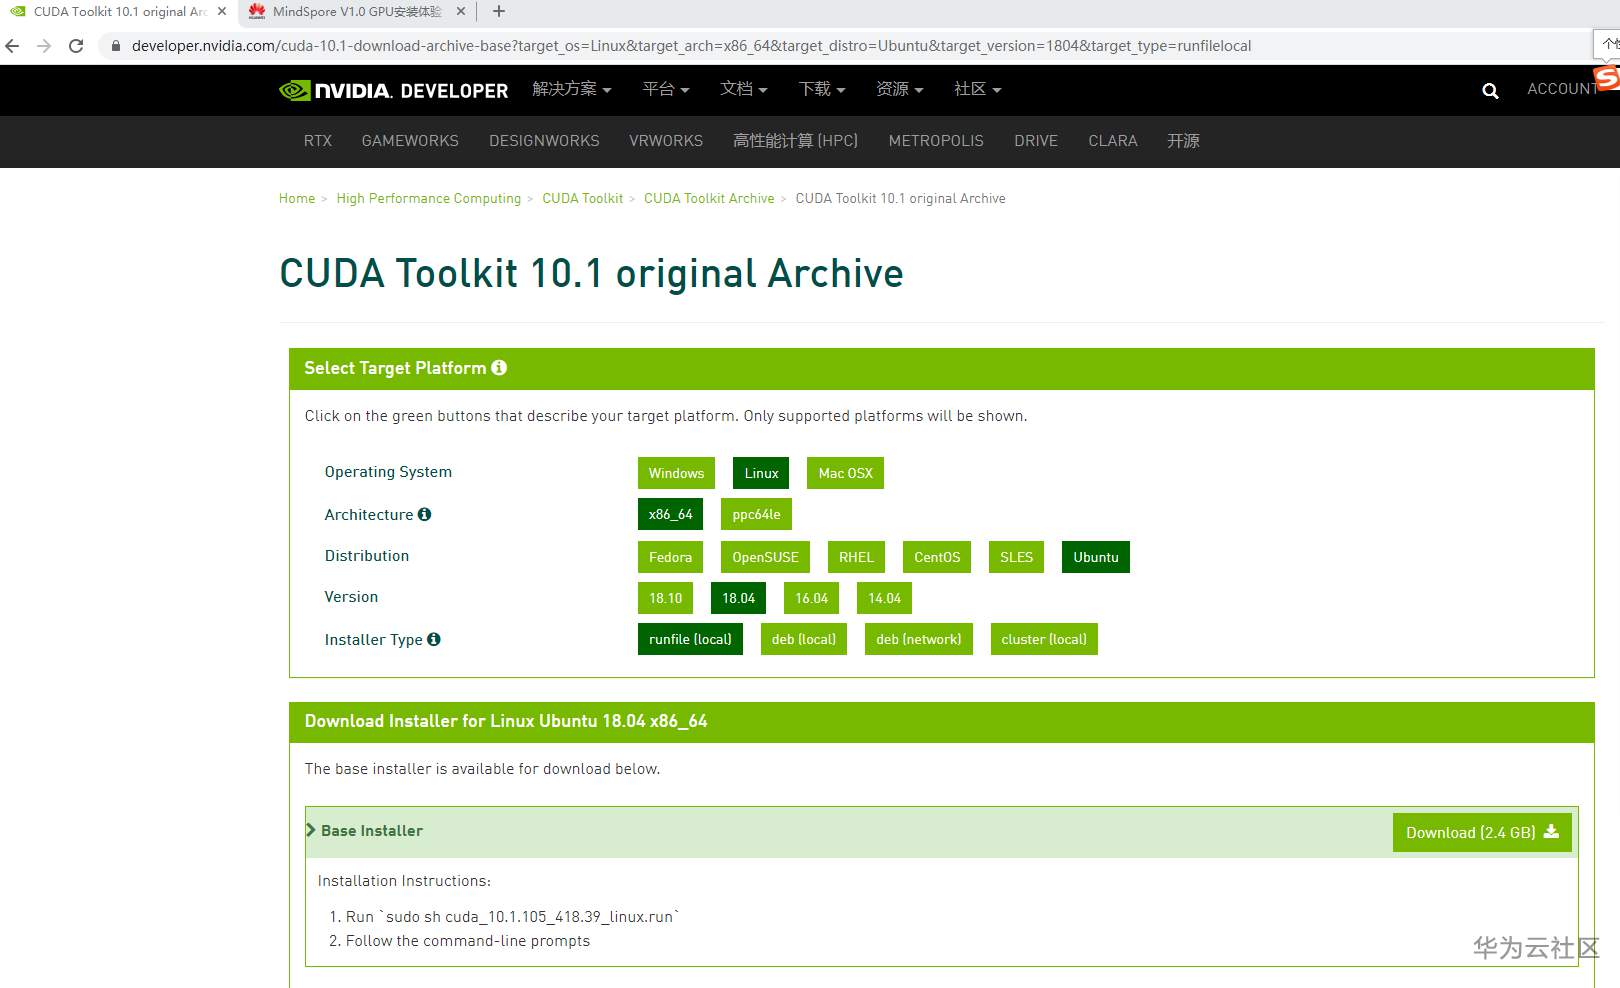Viewport: 1620px width, 988px height.
Task: Select version 18.04
Action: (x=738, y=598)
